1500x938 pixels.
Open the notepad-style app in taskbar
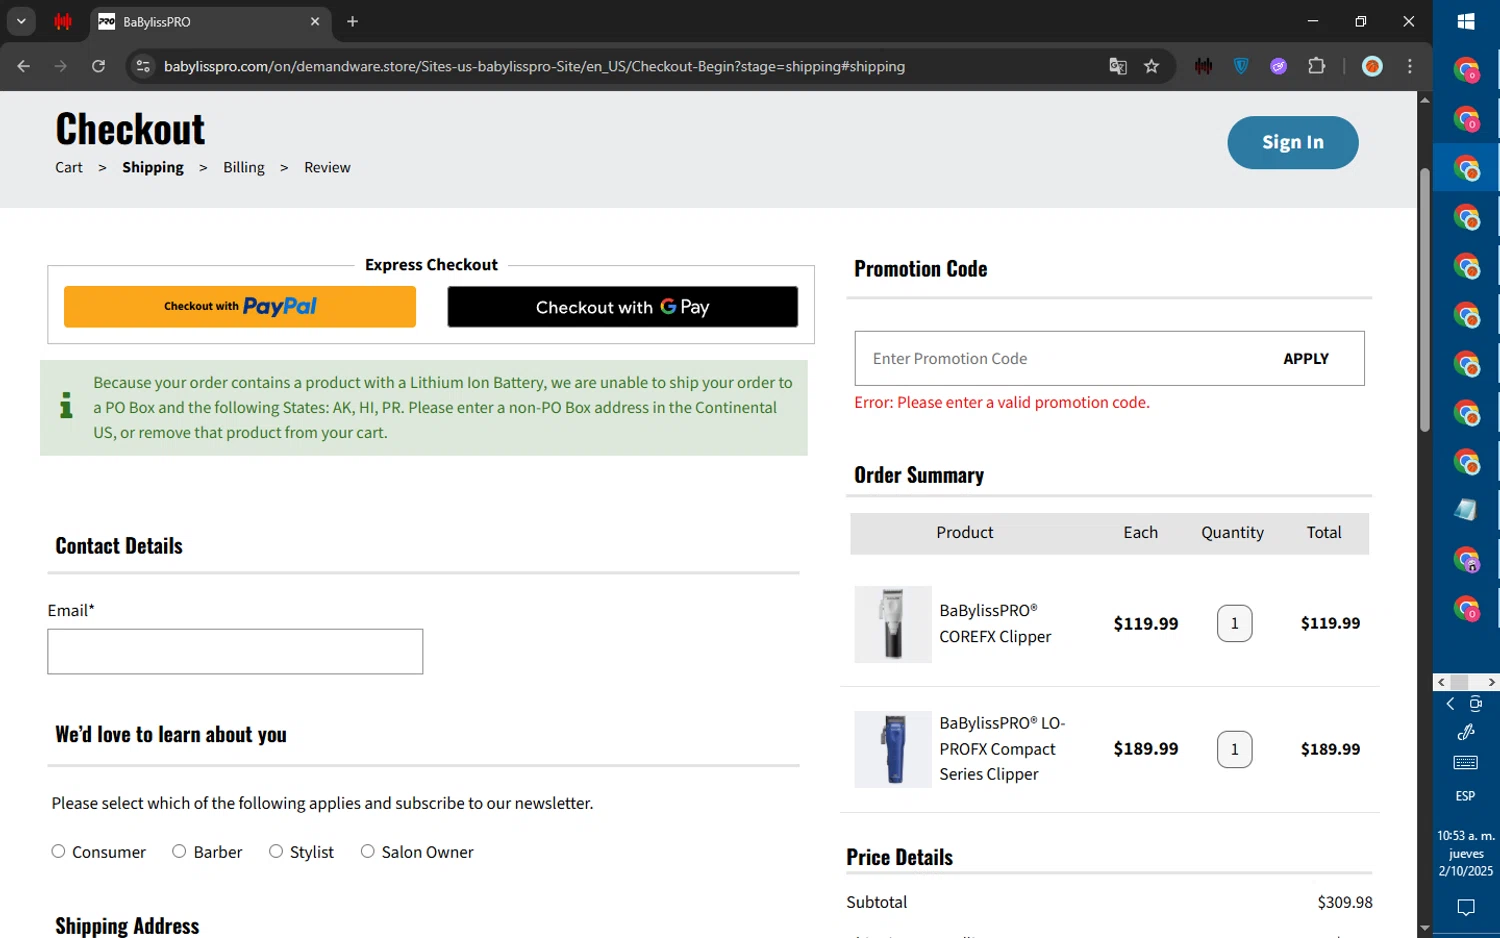click(1466, 510)
